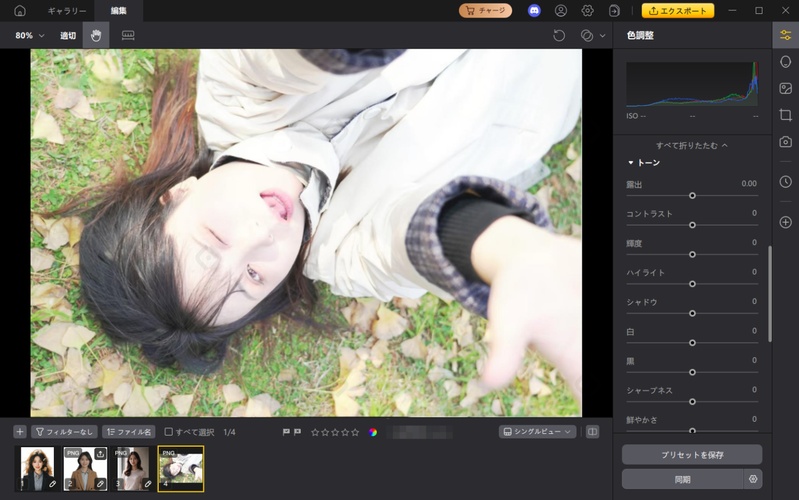Click the 露出 value 0.00 field
Screen dimensions: 799x500
click(x=749, y=183)
